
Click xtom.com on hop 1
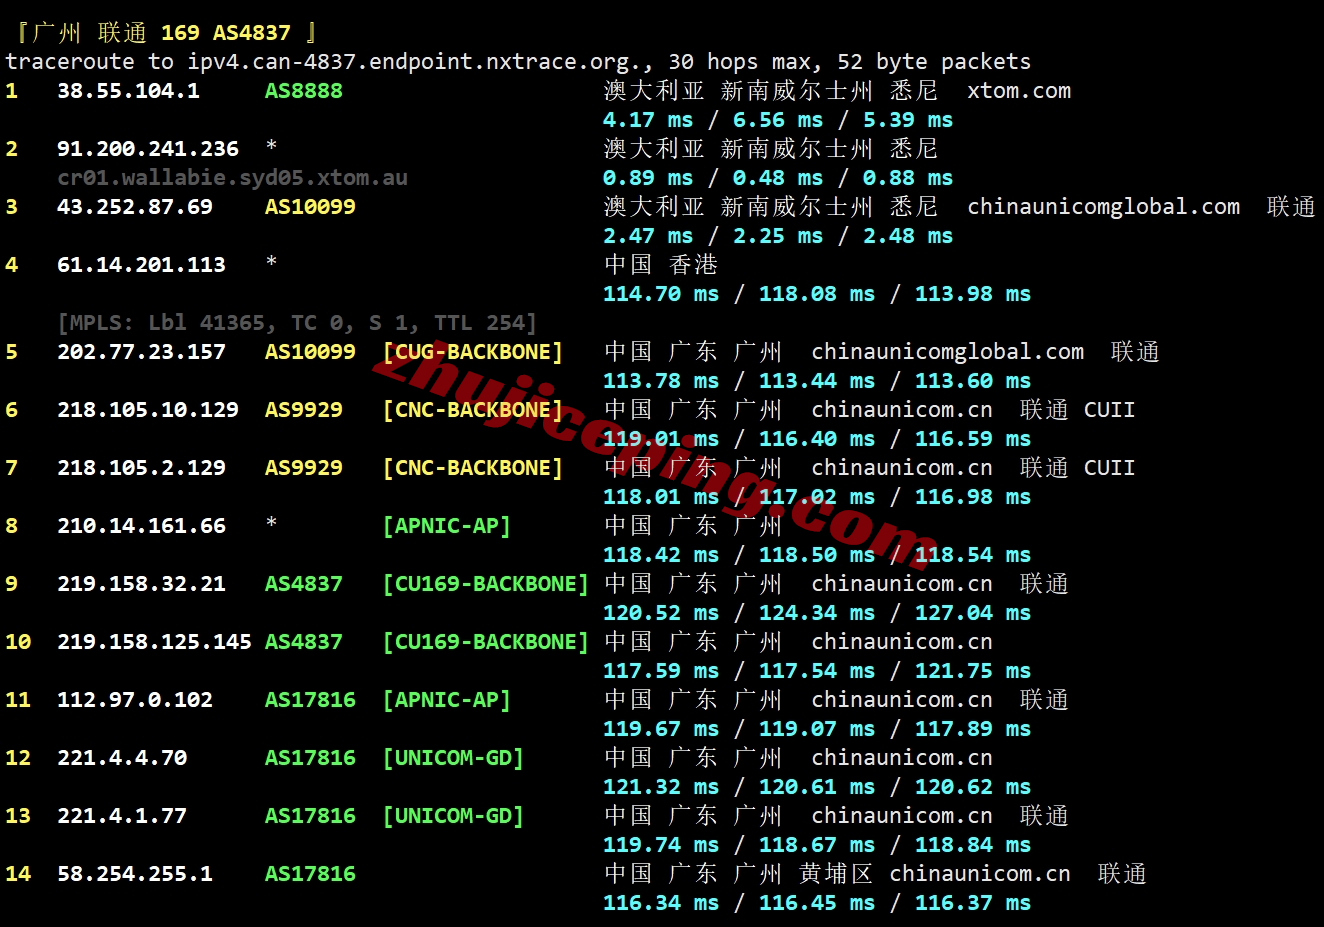(x=1019, y=91)
